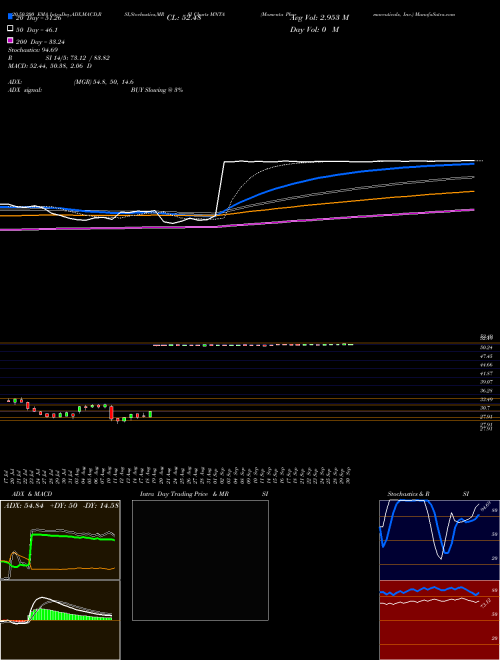
Task: Click the 73.12 RSI value label
Action: pyautogui.click(x=485, y=603)
